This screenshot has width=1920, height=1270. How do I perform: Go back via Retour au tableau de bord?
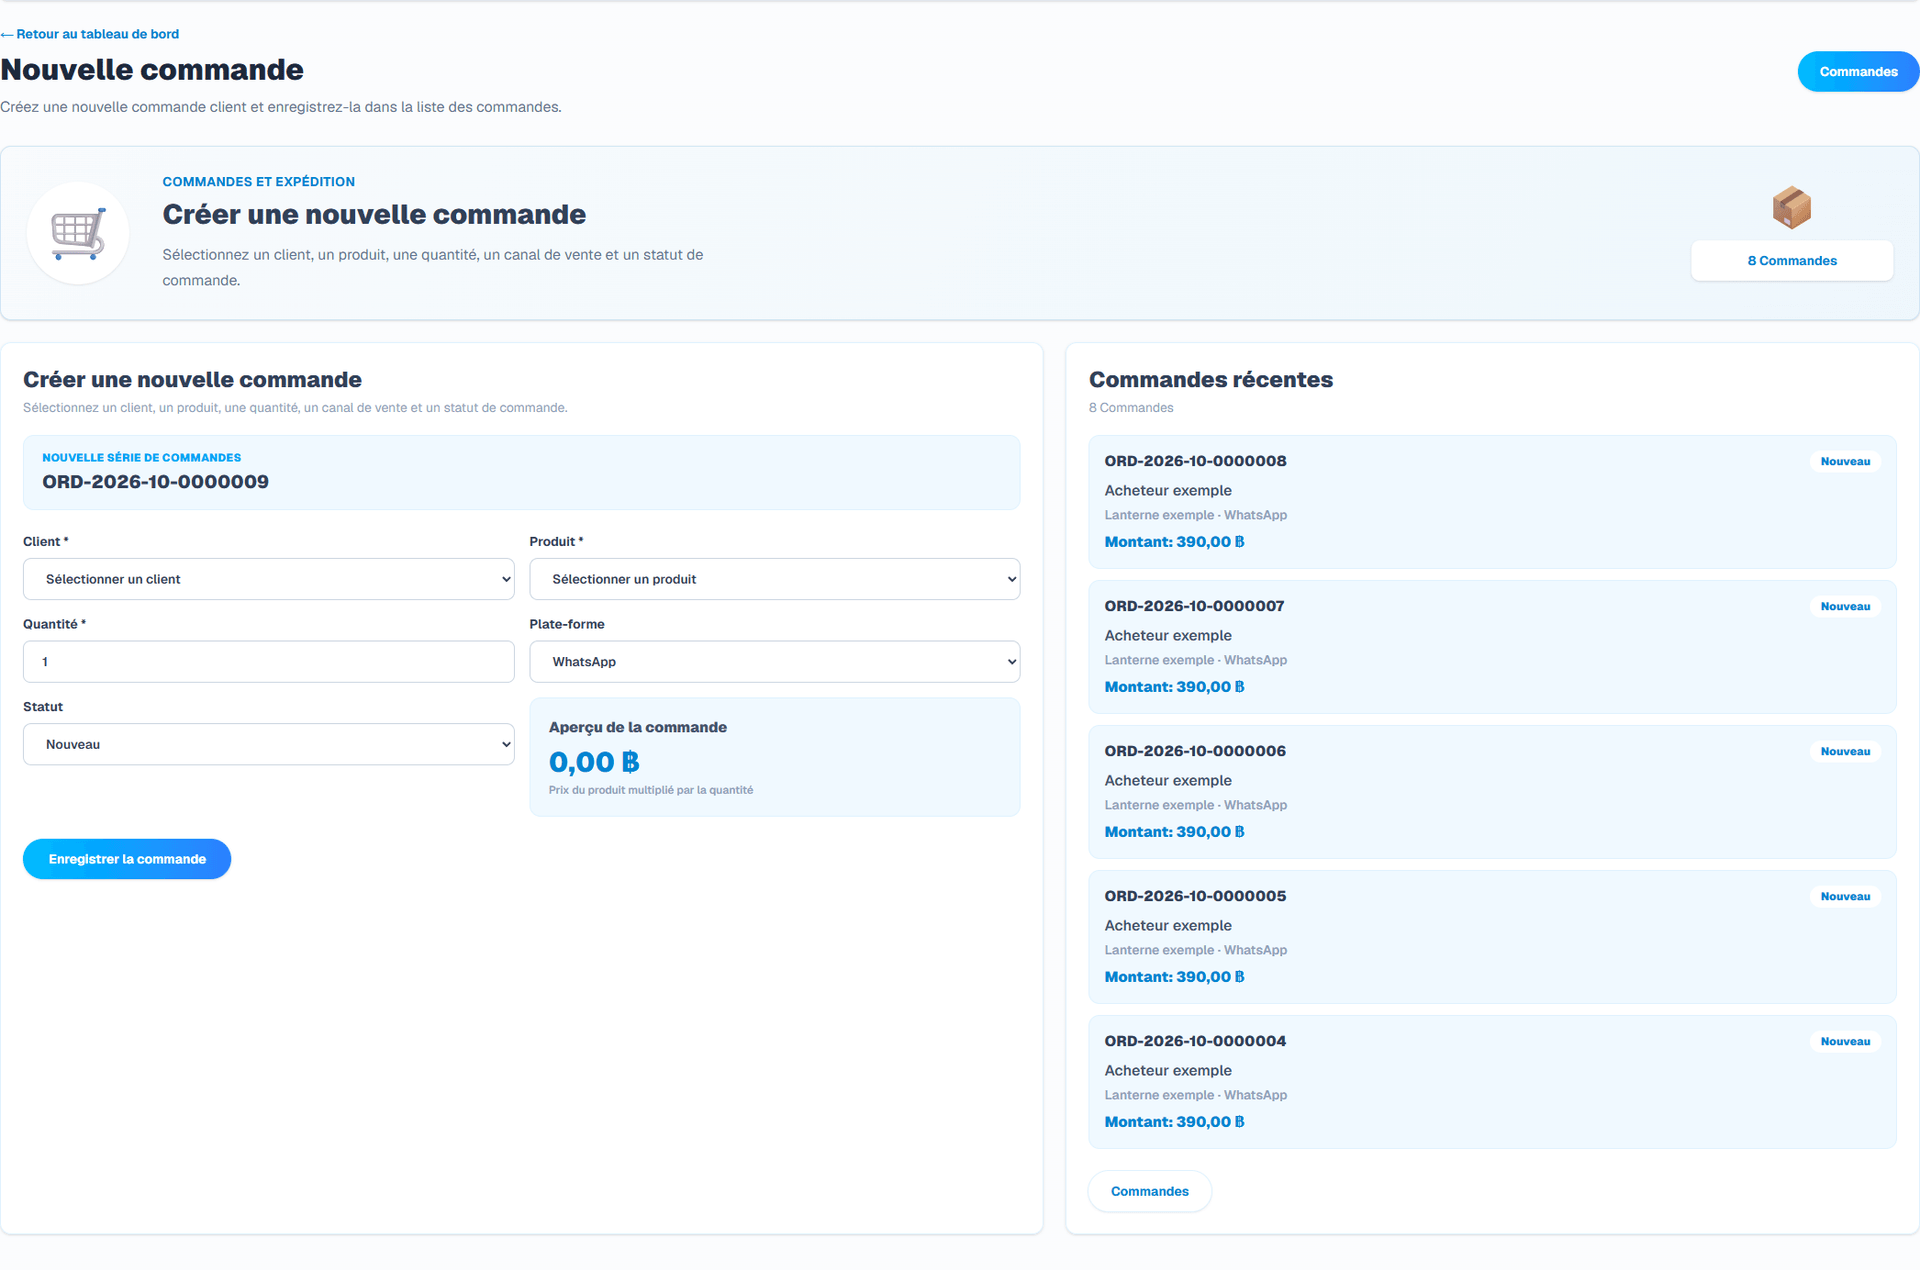pyautogui.click(x=90, y=34)
